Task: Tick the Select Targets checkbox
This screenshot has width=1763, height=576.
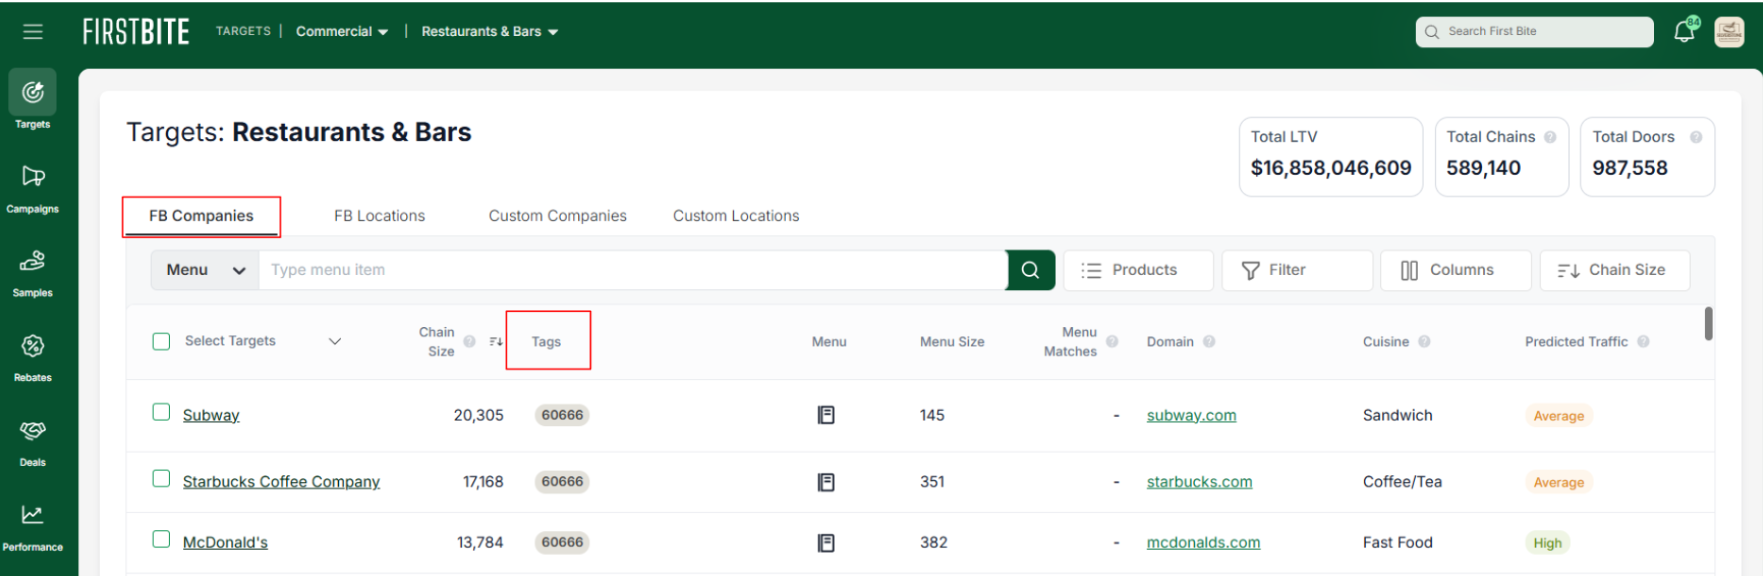Action: (x=161, y=341)
